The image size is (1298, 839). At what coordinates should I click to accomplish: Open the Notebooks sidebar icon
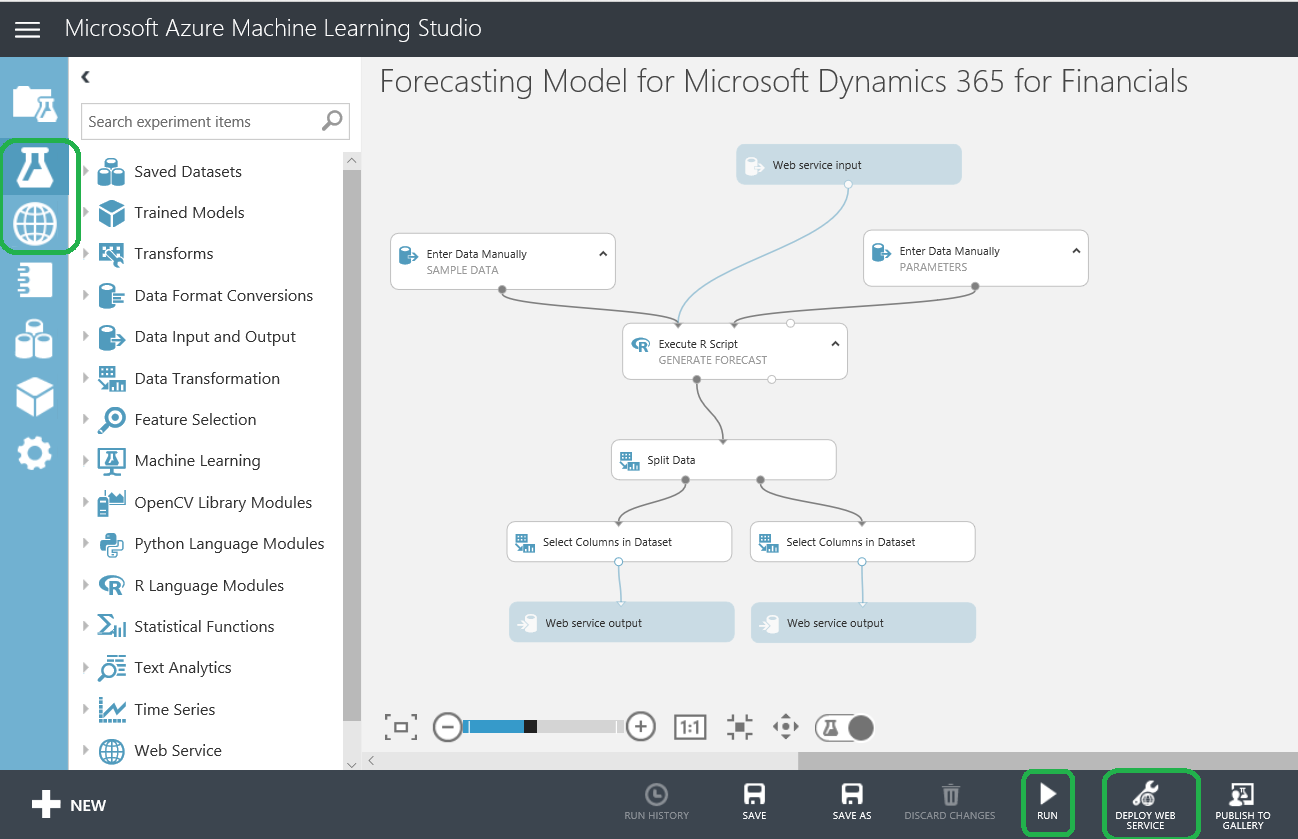pos(34,283)
